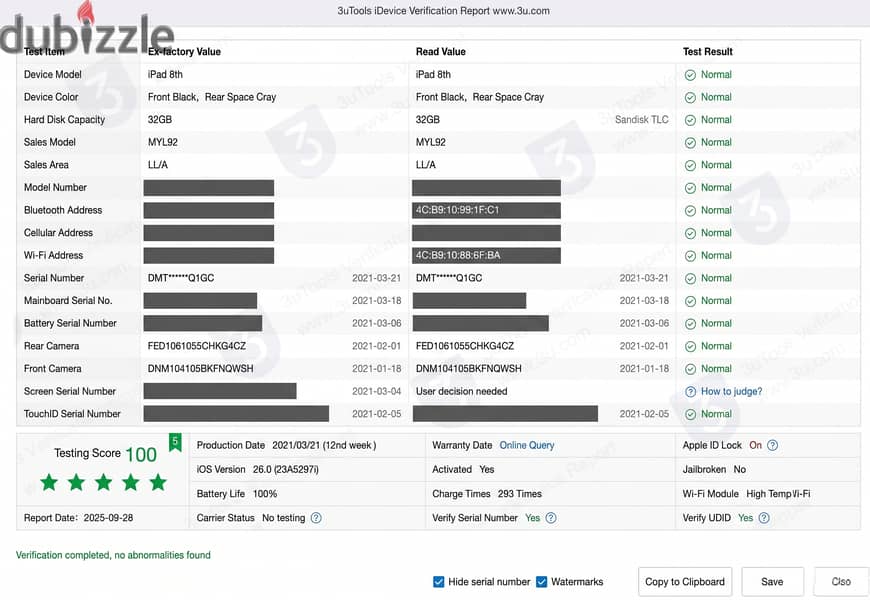Click the Verify UDID Yes value

pos(745,518)
